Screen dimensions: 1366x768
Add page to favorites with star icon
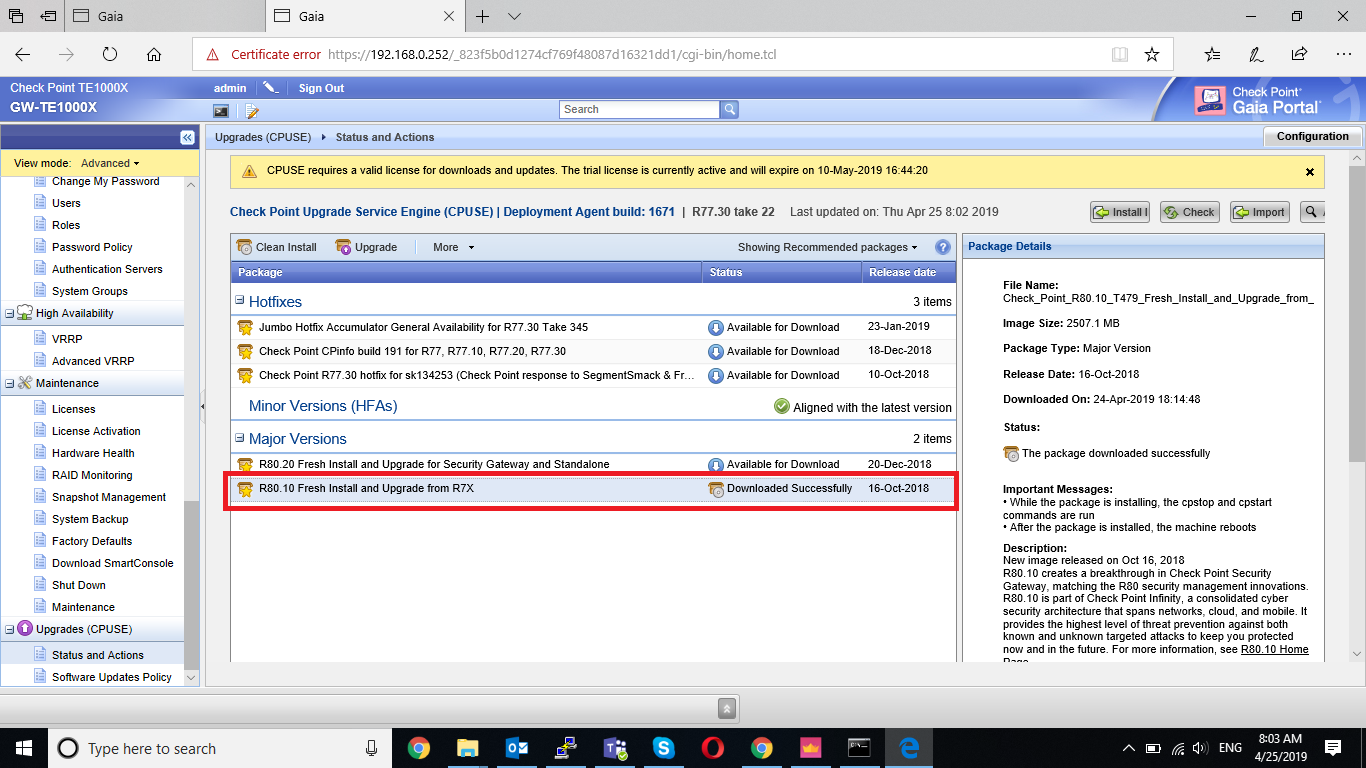coord(1152,54)
